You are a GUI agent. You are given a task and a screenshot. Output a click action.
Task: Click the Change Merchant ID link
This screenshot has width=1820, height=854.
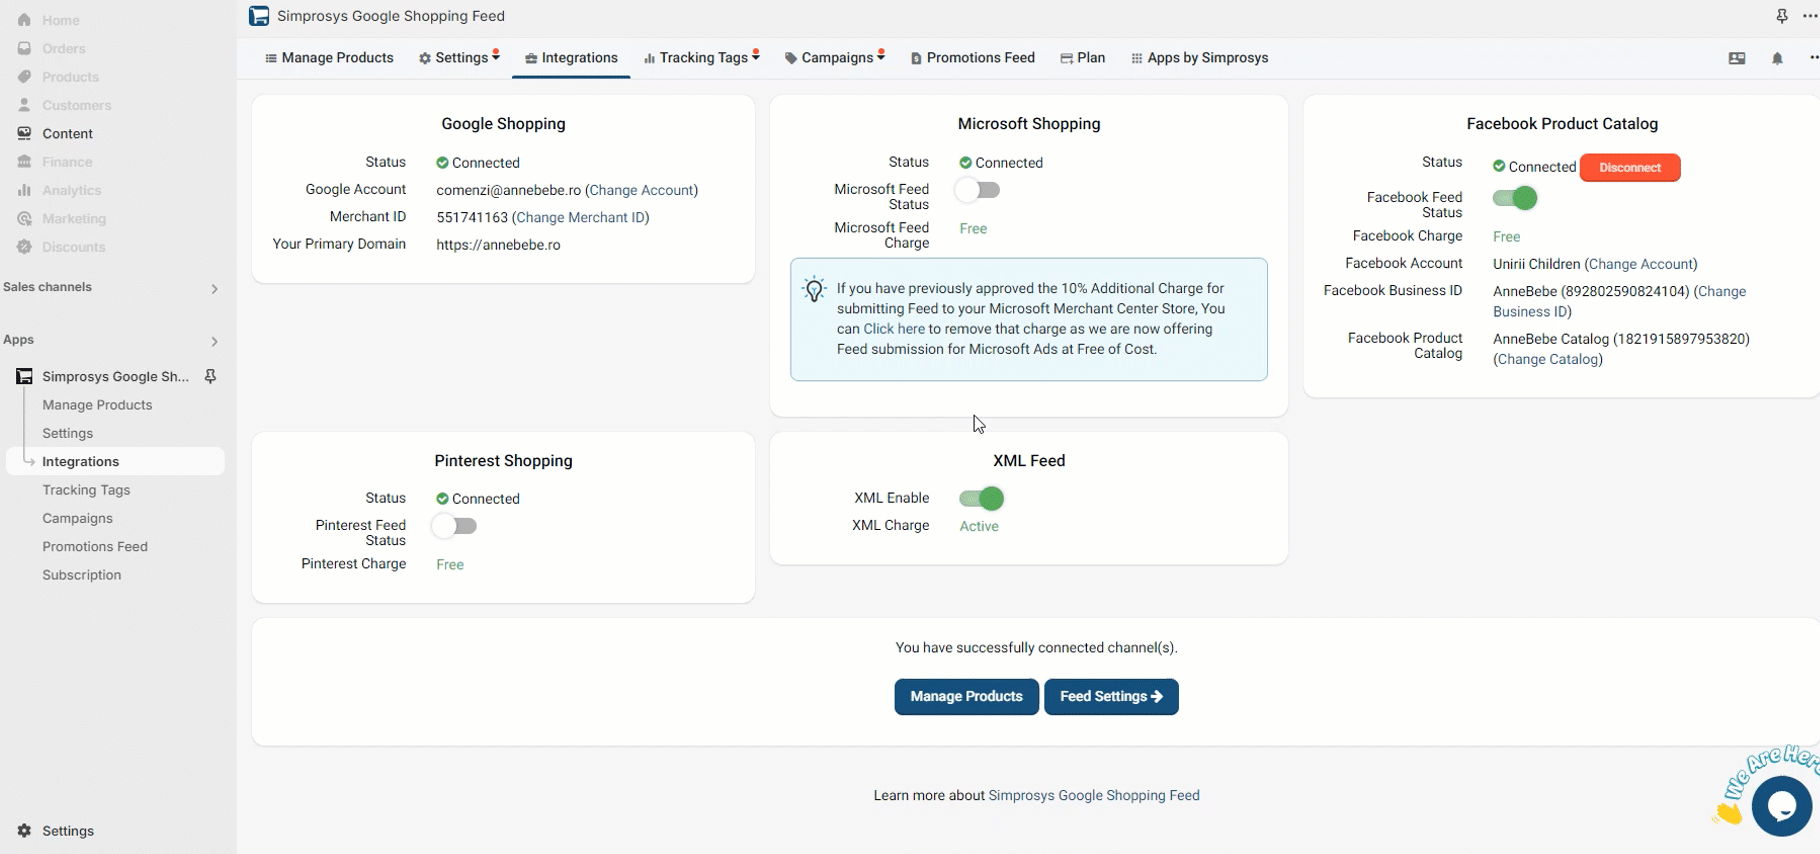click(580, 217)
